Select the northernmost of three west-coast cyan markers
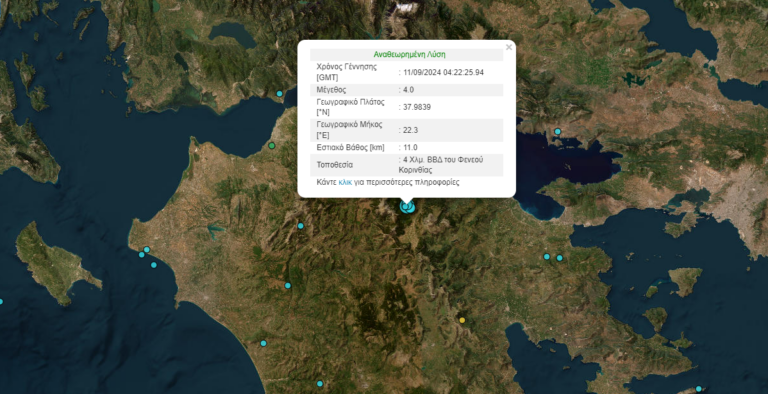This screenshot has height=394, width=768. pos(146,249)
